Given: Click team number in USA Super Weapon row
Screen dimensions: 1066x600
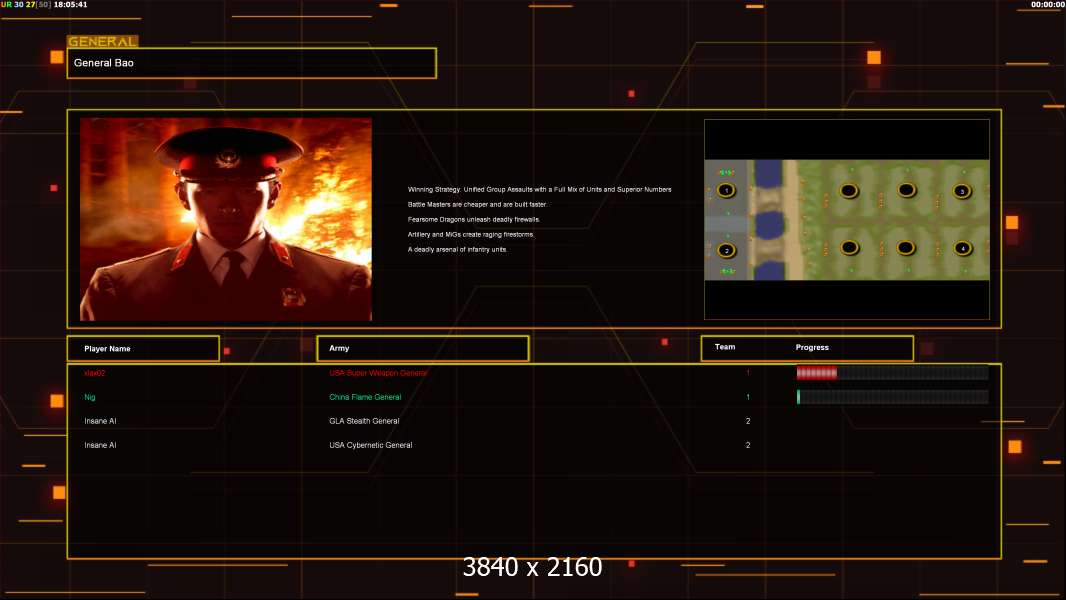Looking at the screenshot, I should click(x=748, y=373).
